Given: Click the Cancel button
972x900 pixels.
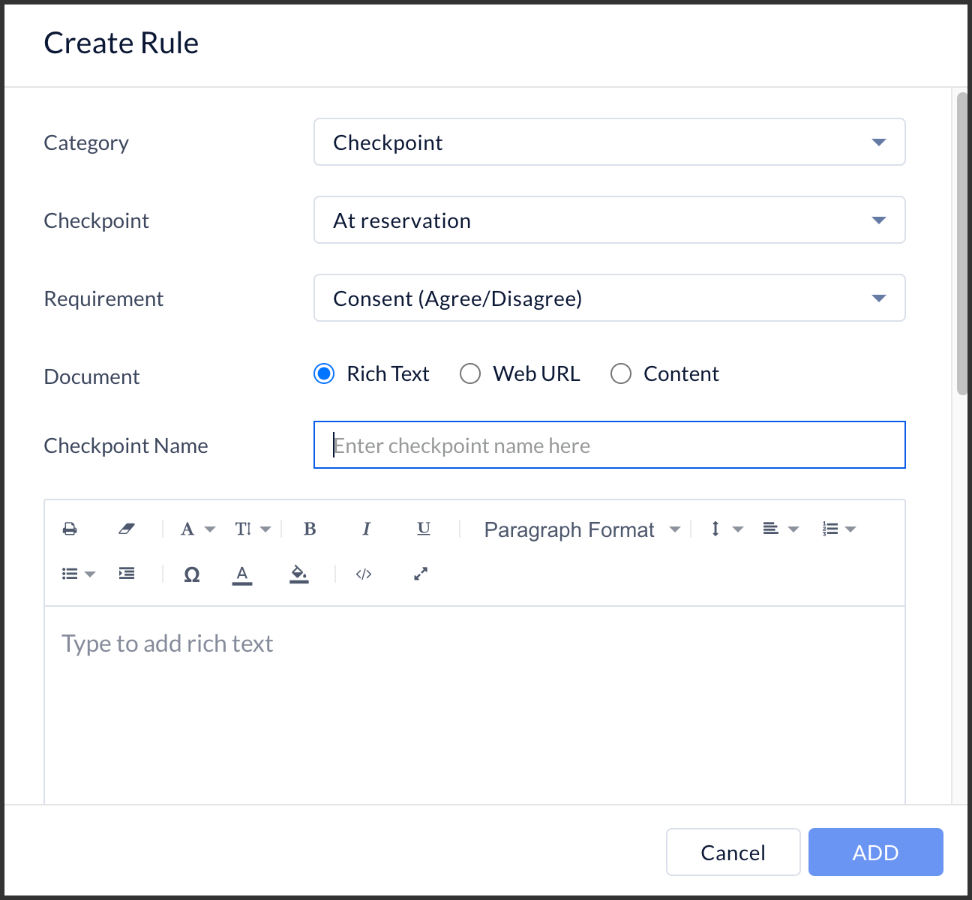Looking at the screenshot, I should (733, 852).
